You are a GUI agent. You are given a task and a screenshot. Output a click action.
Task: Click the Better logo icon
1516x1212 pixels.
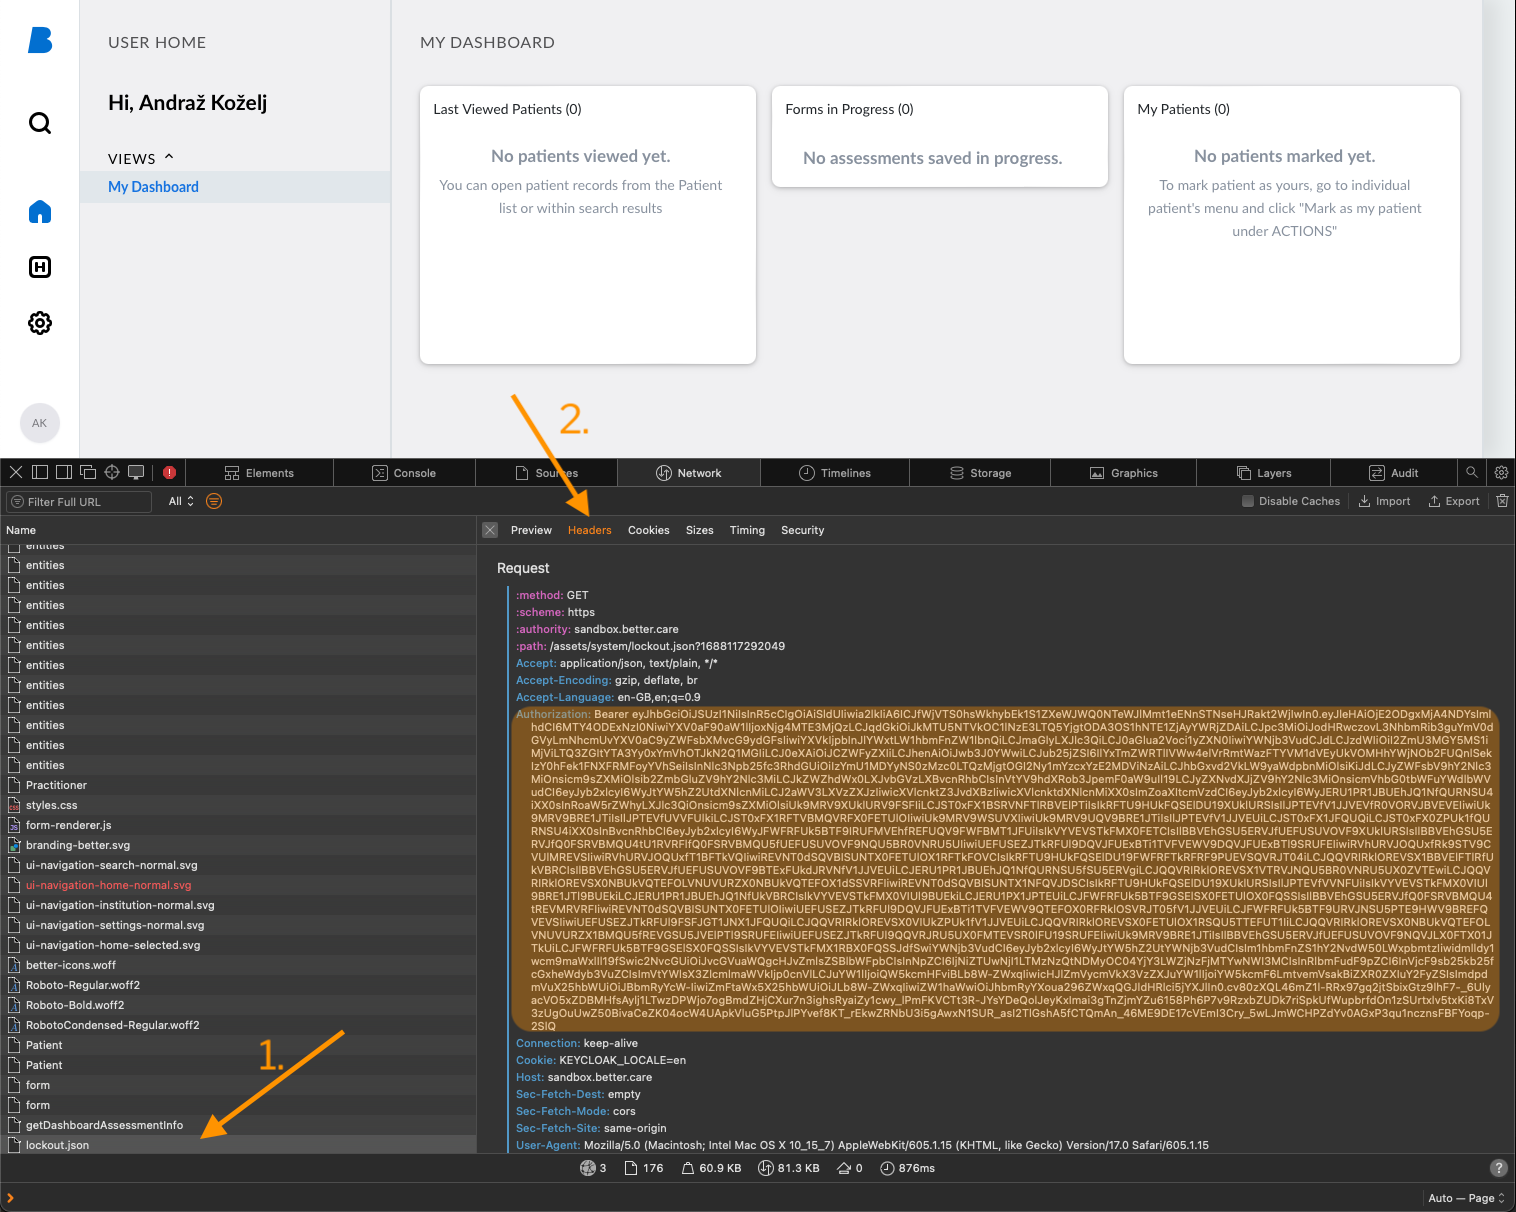(x=40, y=40)
